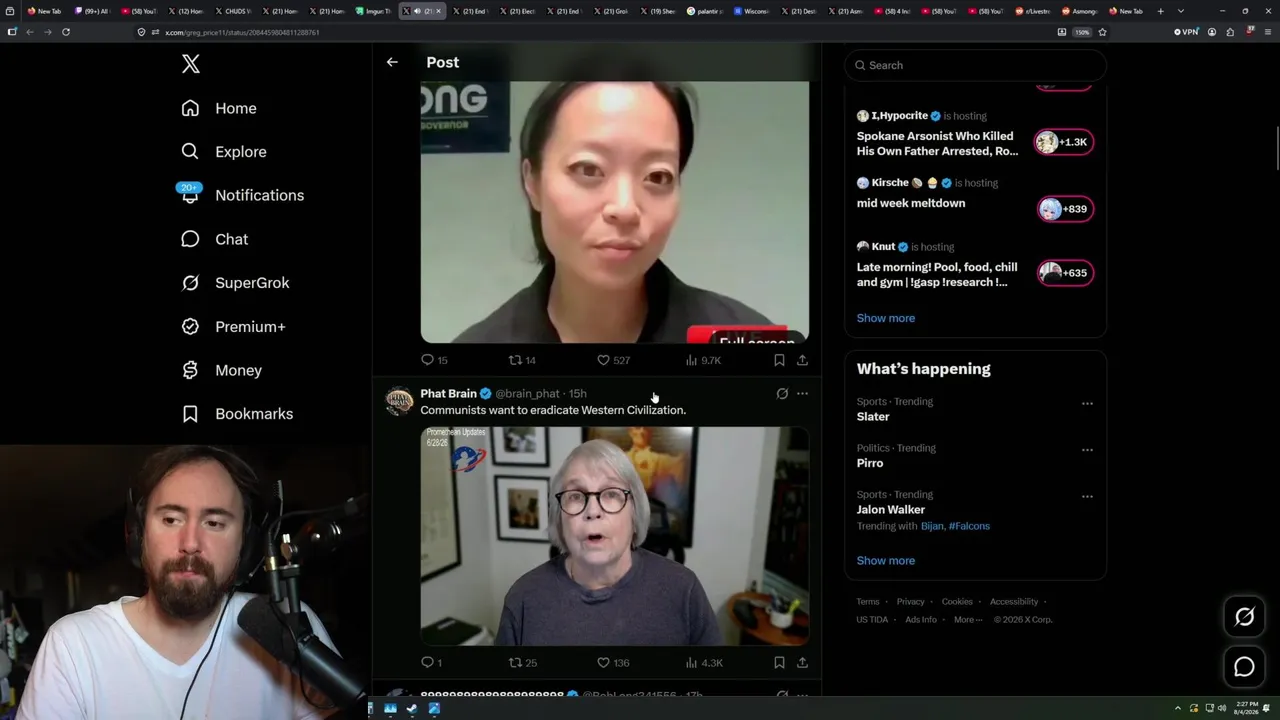Open the 'Spokane Arsonist Who Killed' space title

point(937,143)
